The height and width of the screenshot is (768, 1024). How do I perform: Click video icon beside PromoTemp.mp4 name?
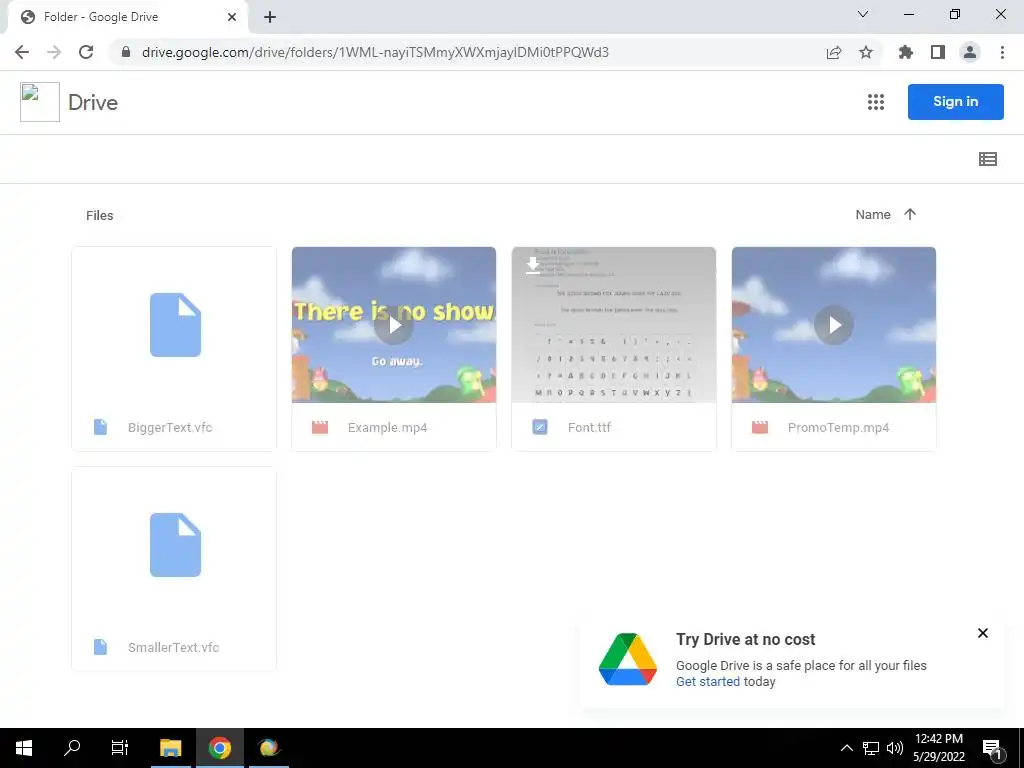760,428
